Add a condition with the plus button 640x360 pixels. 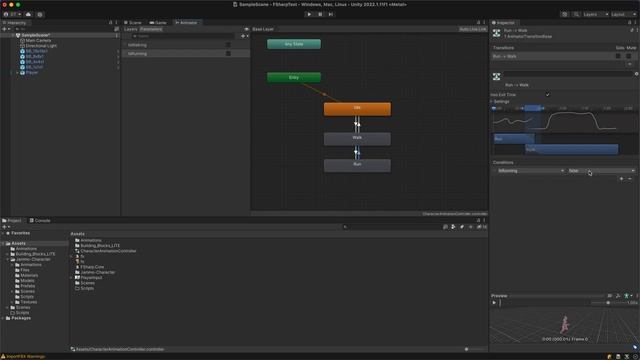622,179
